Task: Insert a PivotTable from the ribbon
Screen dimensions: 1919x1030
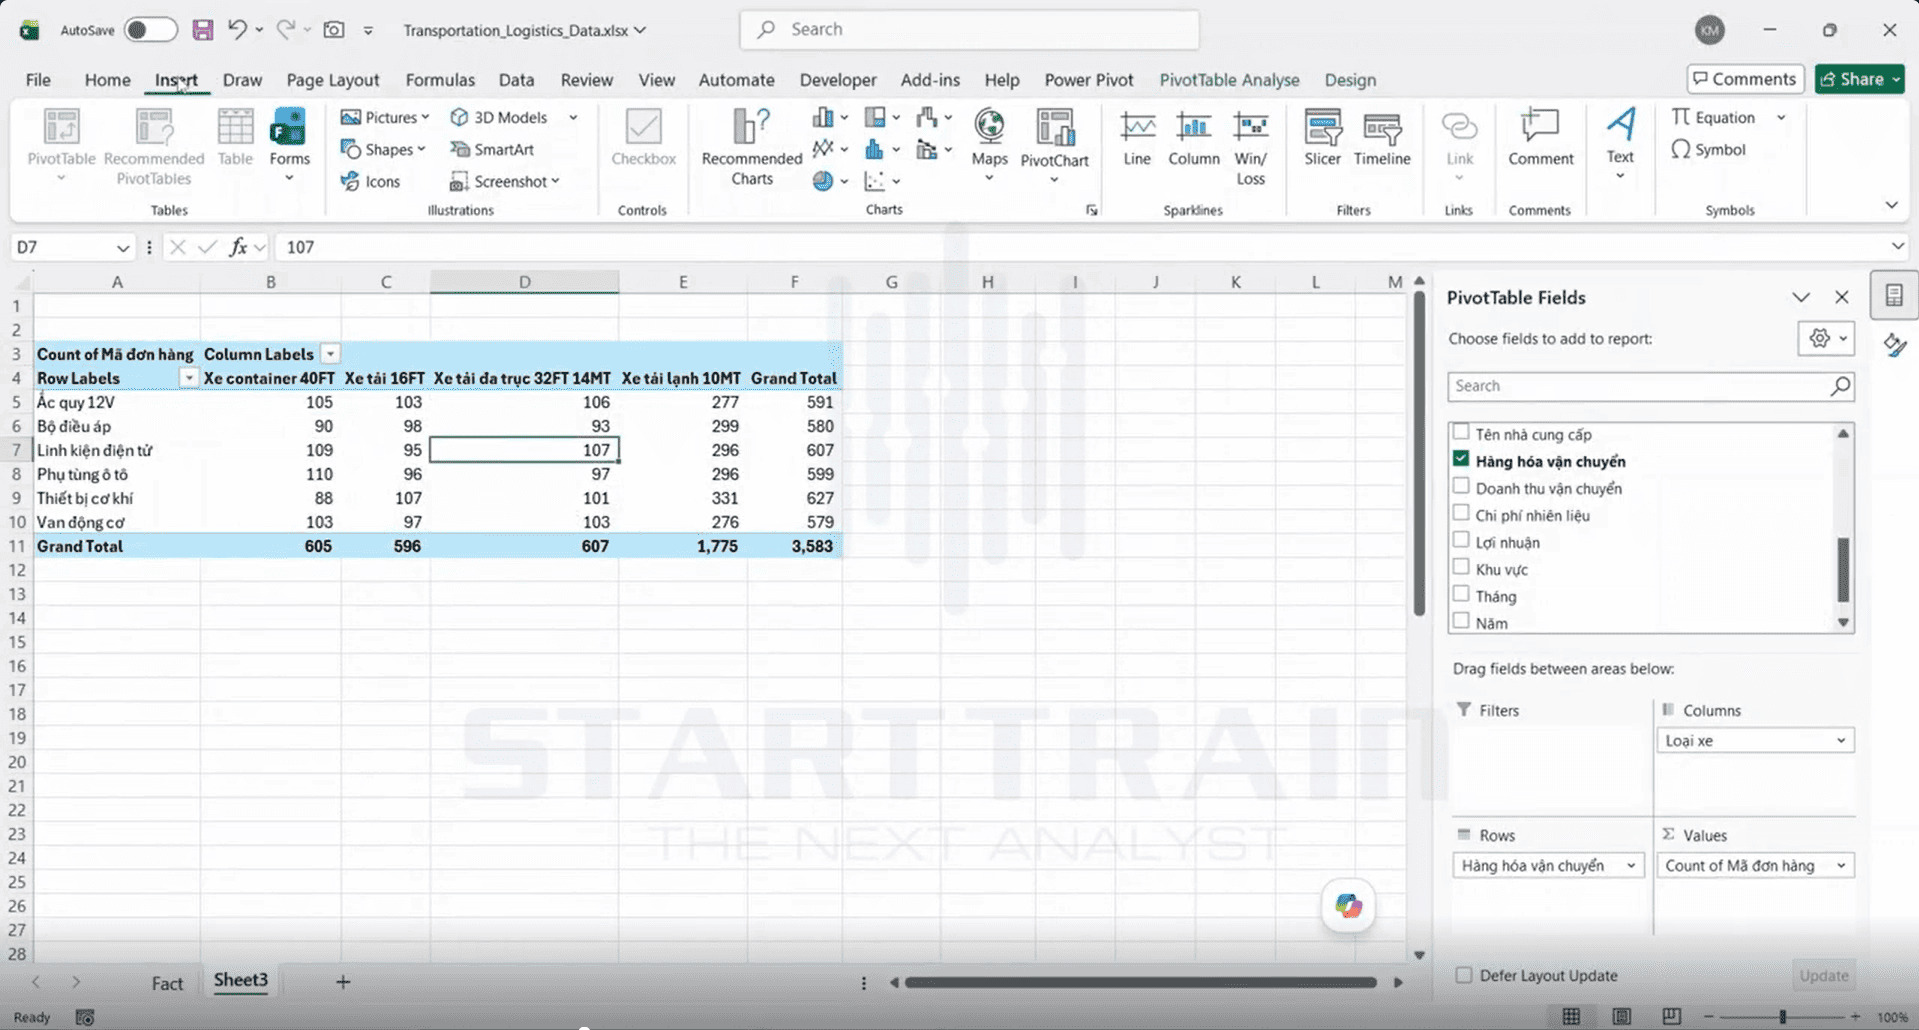Action: 61,147
